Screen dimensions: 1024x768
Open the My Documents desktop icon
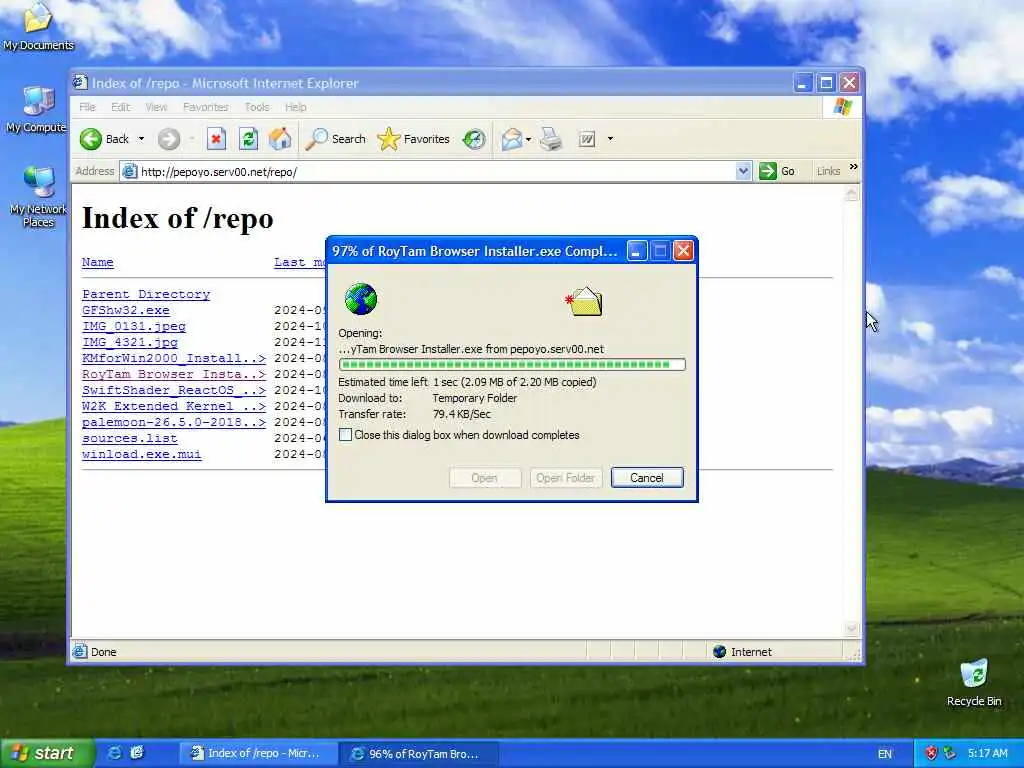click(38, 18)
